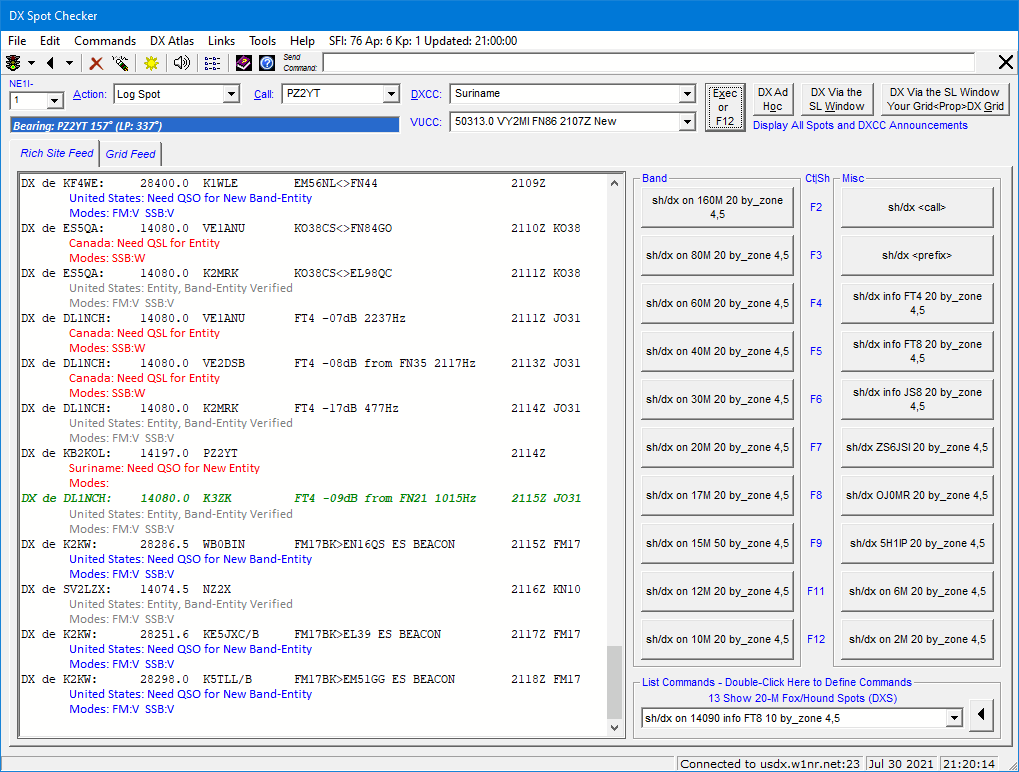The width and height of the screenshot is (1019, 772).
Task: Expand the NE1I- number dropdown
Action: [55, 101]
